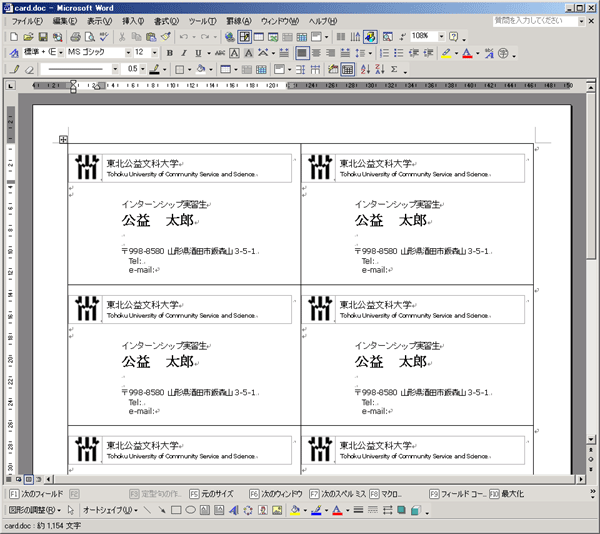
Task: Toggle Underline formatting
Action: point(198,53)
